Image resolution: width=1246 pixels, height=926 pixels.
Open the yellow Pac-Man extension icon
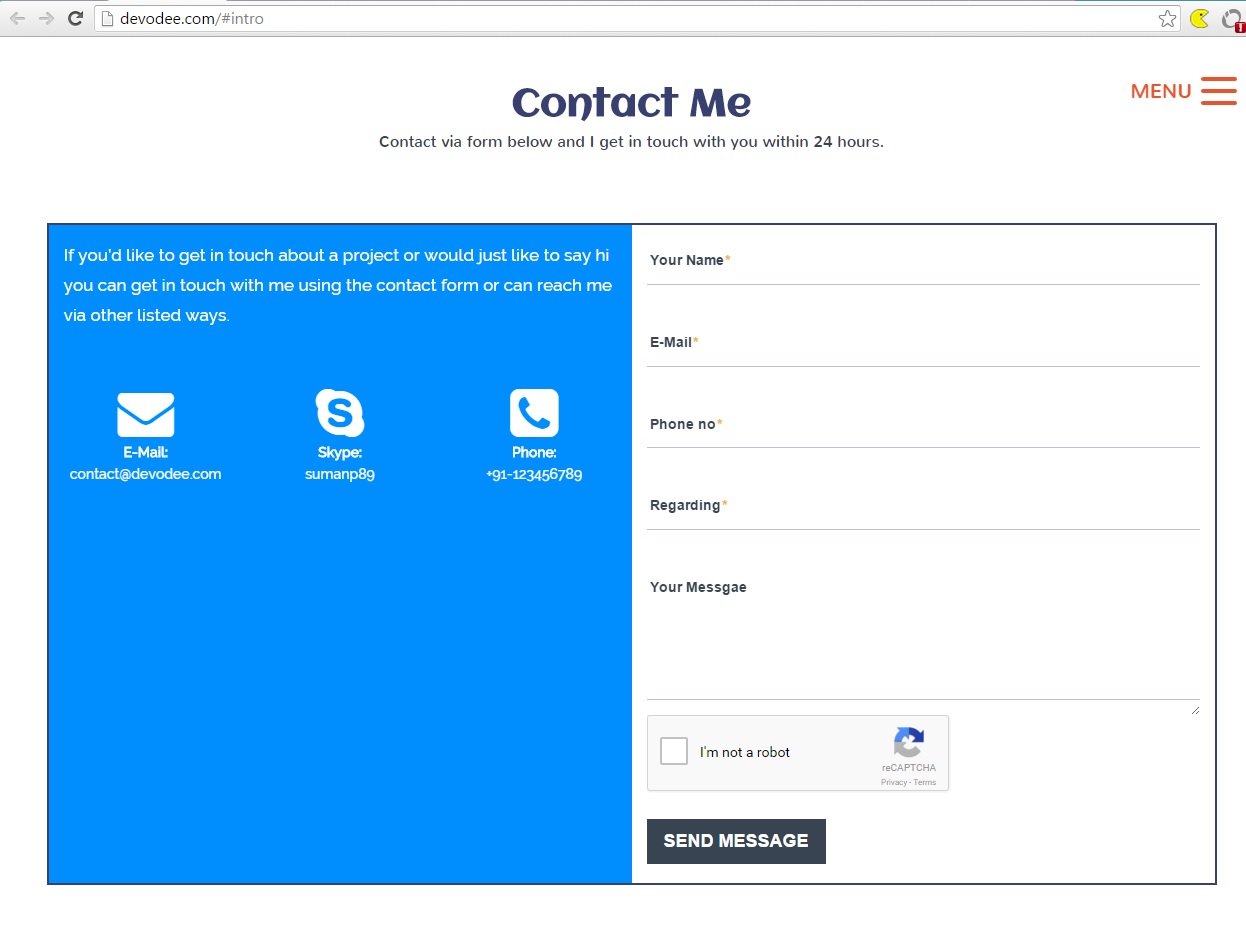(x=1199, y=18)
